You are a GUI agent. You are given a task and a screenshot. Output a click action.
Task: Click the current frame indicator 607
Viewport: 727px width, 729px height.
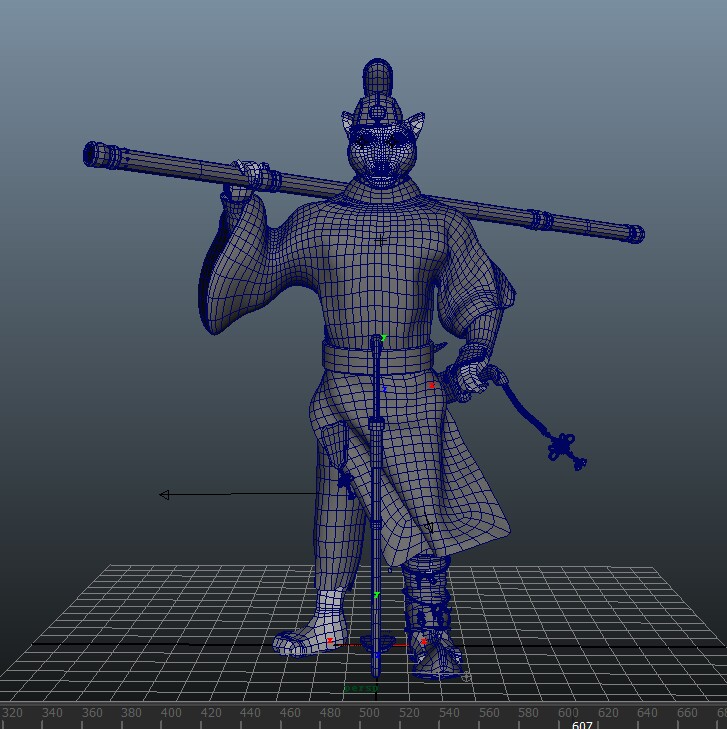pyautogui.click(x=582, y=725)
